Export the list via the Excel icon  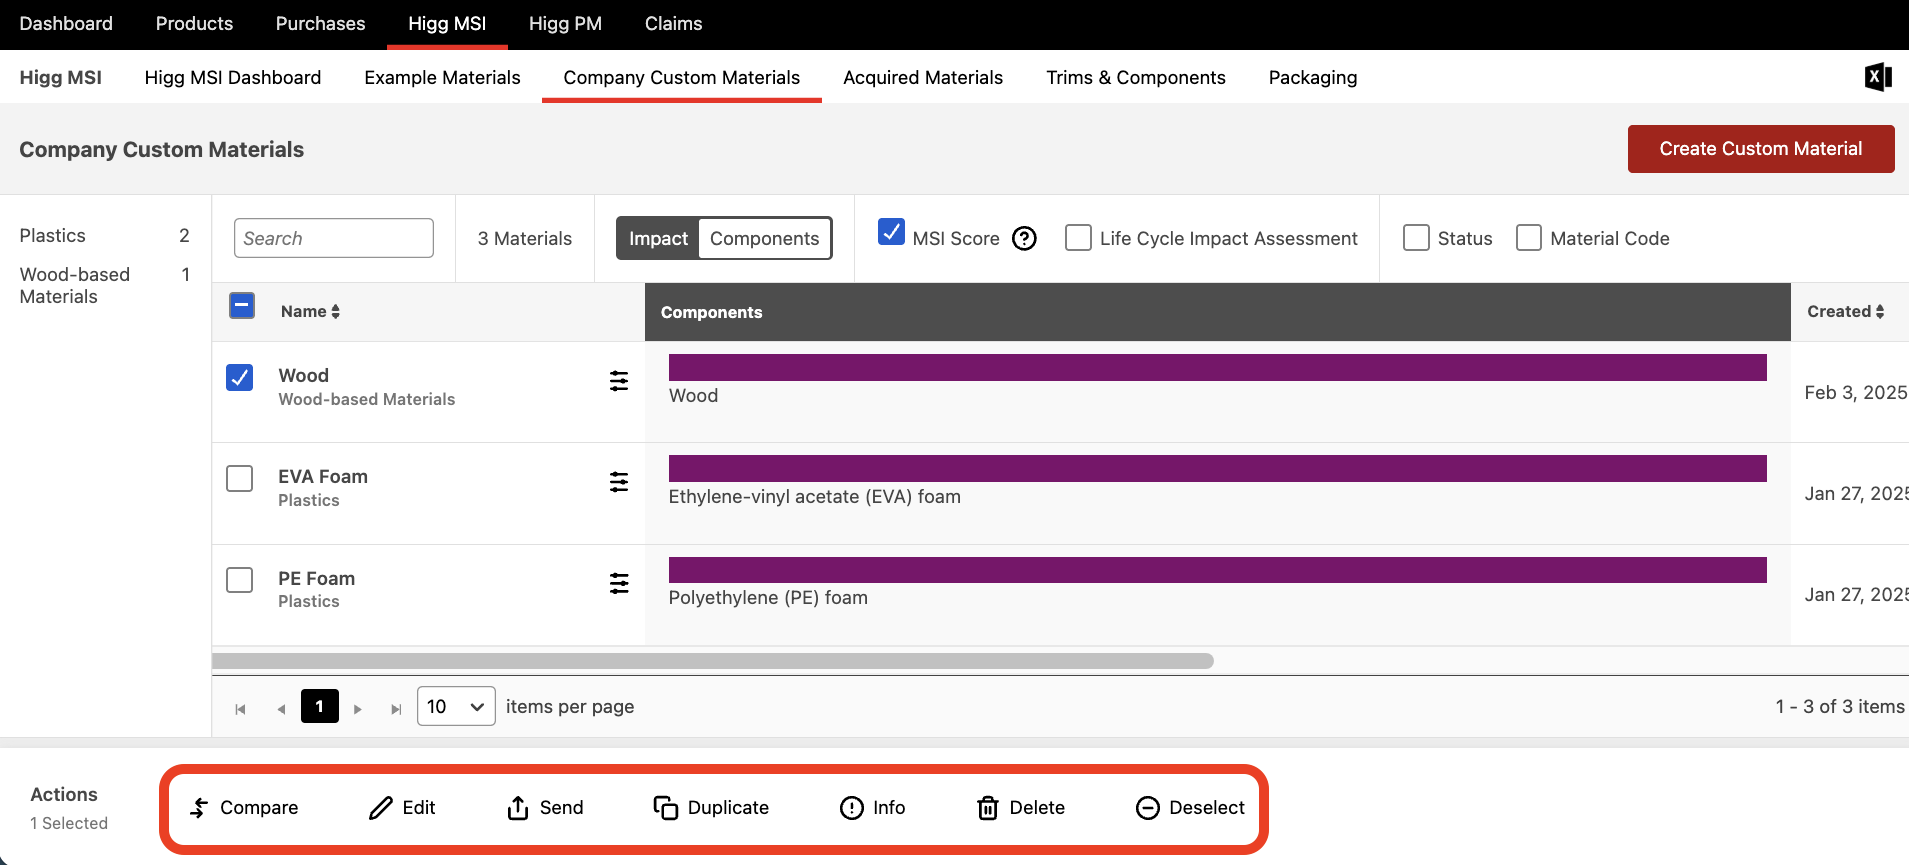pyautogui.click(x=1878, y=77)
